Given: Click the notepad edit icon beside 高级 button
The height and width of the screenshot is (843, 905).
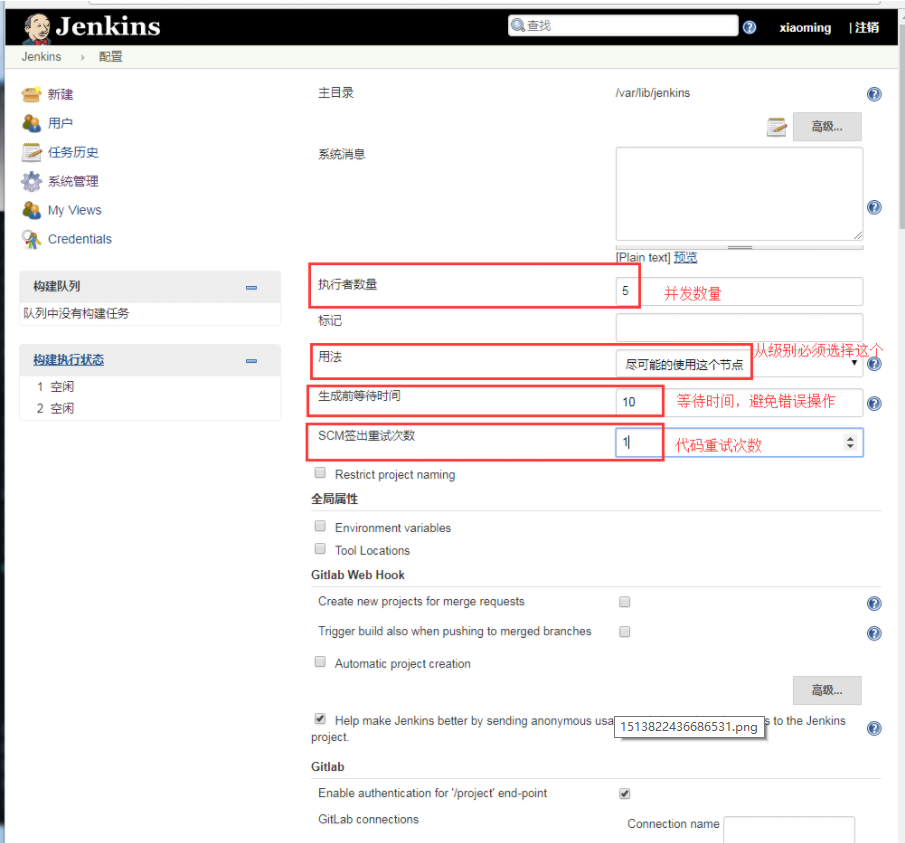Looking at the screenshot, I should 776,126.
